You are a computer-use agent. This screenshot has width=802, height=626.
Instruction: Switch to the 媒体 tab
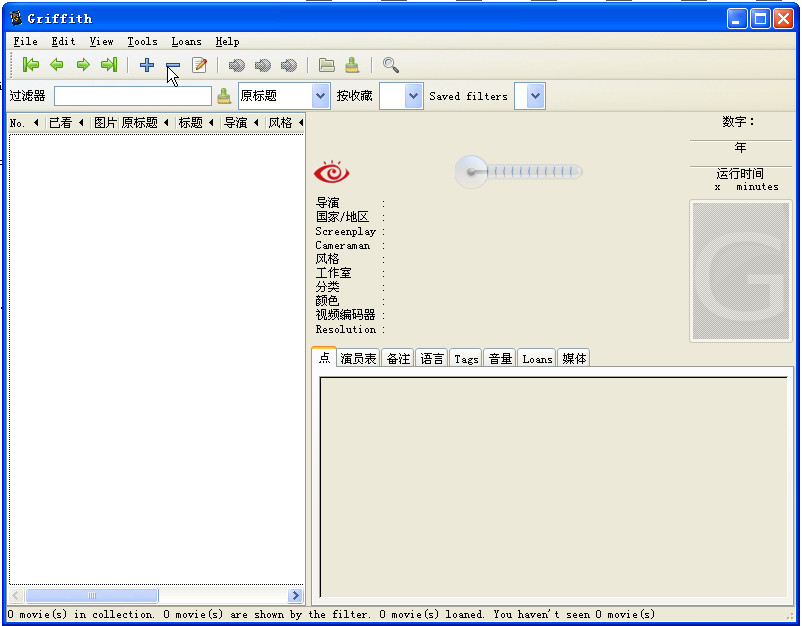(574, 359)
